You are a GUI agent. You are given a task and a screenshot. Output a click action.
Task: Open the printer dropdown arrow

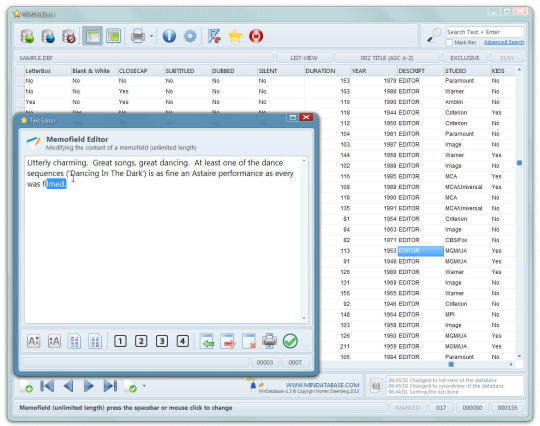(x=151, y=36)
